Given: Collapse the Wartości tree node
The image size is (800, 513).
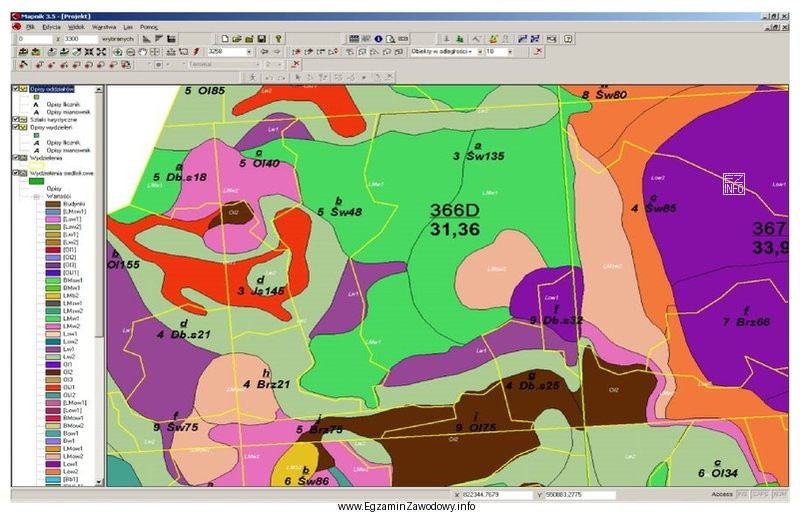Looking at the screenshot, I should click(37, 197).
